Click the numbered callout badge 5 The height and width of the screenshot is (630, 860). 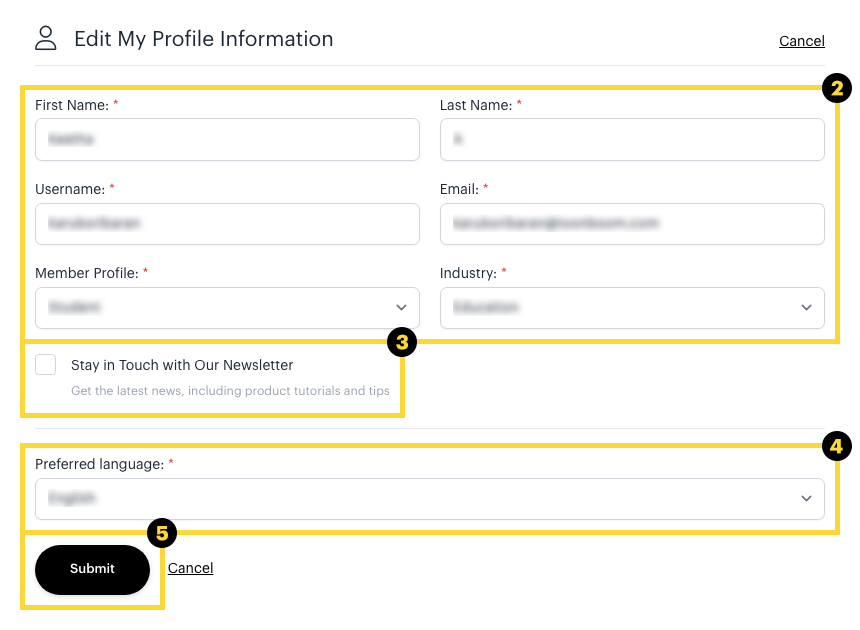[162, 533]
